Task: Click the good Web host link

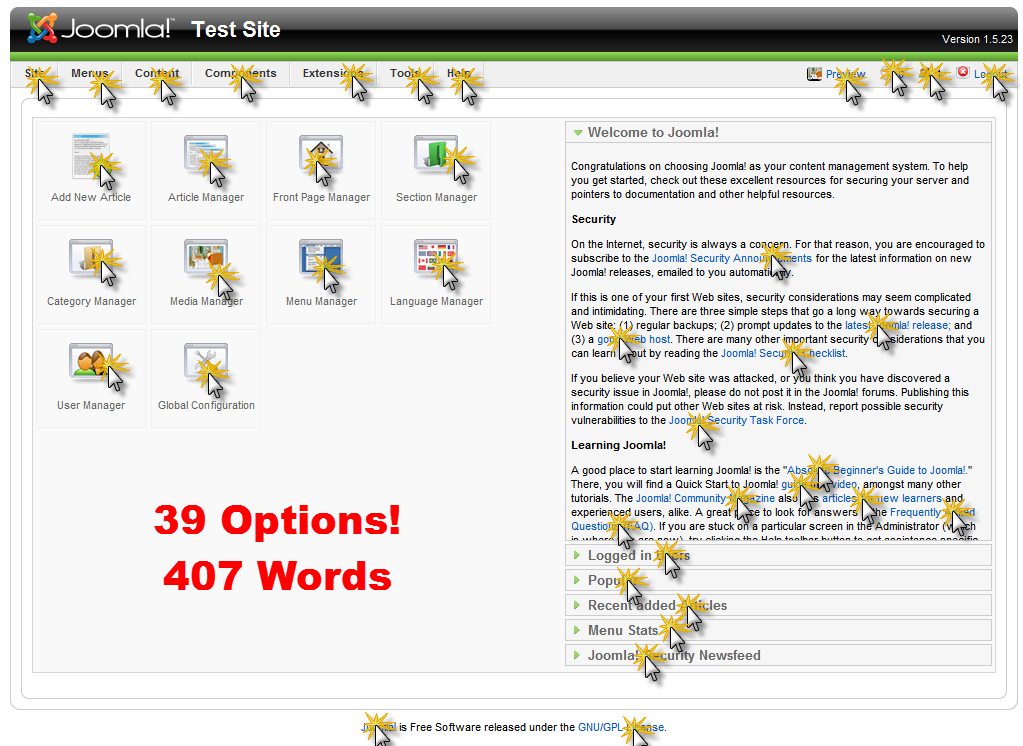Action: click(634, 339)
